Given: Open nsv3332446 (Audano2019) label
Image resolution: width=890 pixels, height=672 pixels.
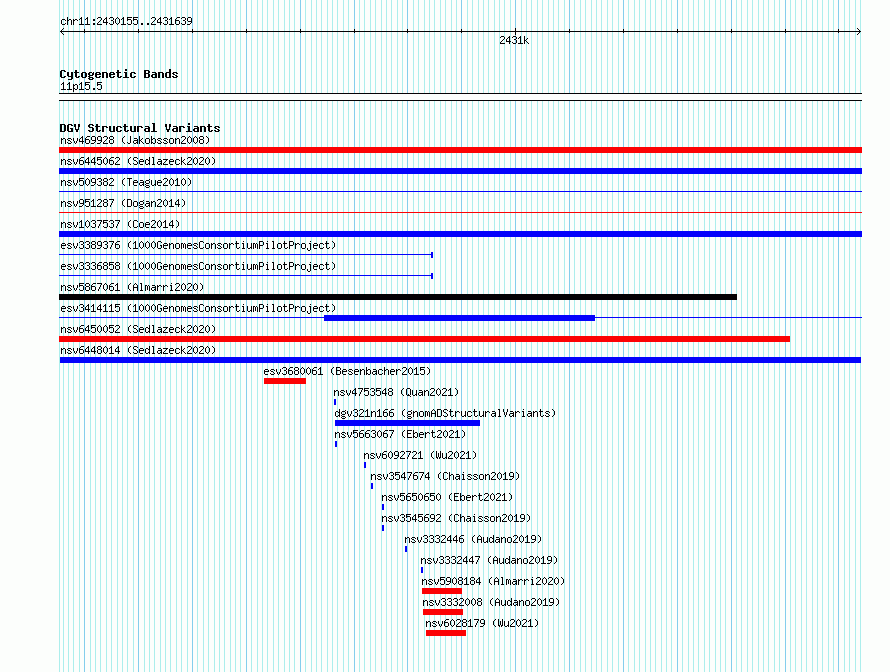Looking at the screenshot, I should tap(473, 539).
